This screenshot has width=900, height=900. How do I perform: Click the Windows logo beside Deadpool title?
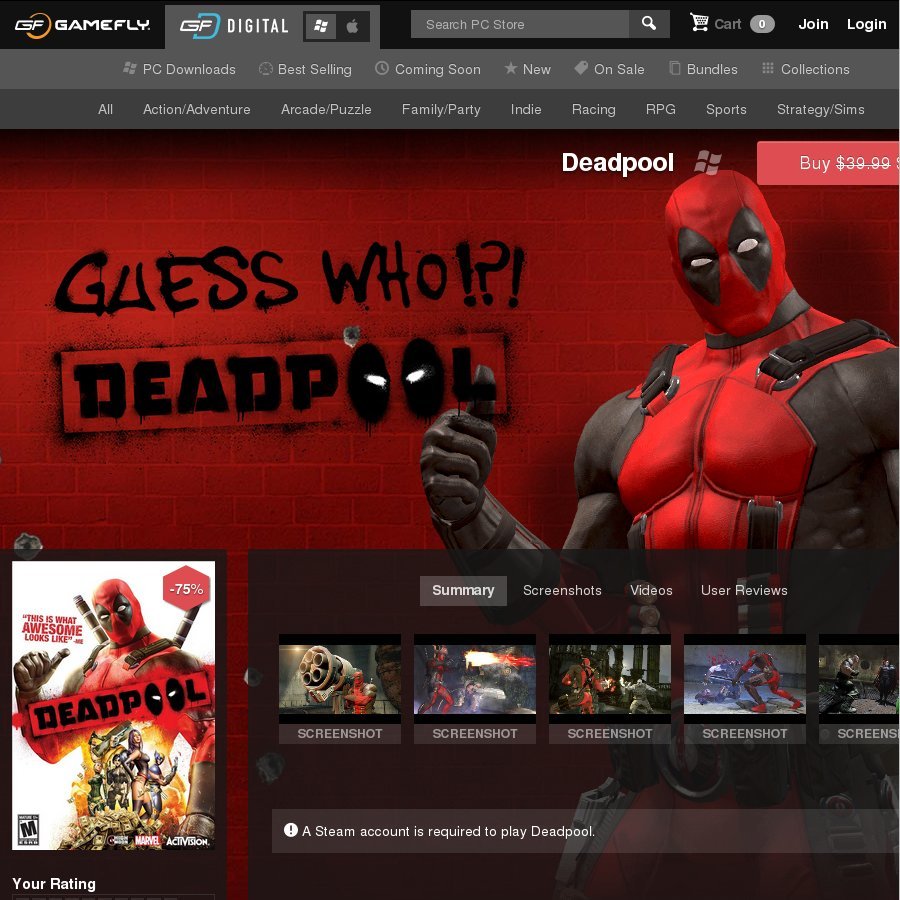(707, 162)
